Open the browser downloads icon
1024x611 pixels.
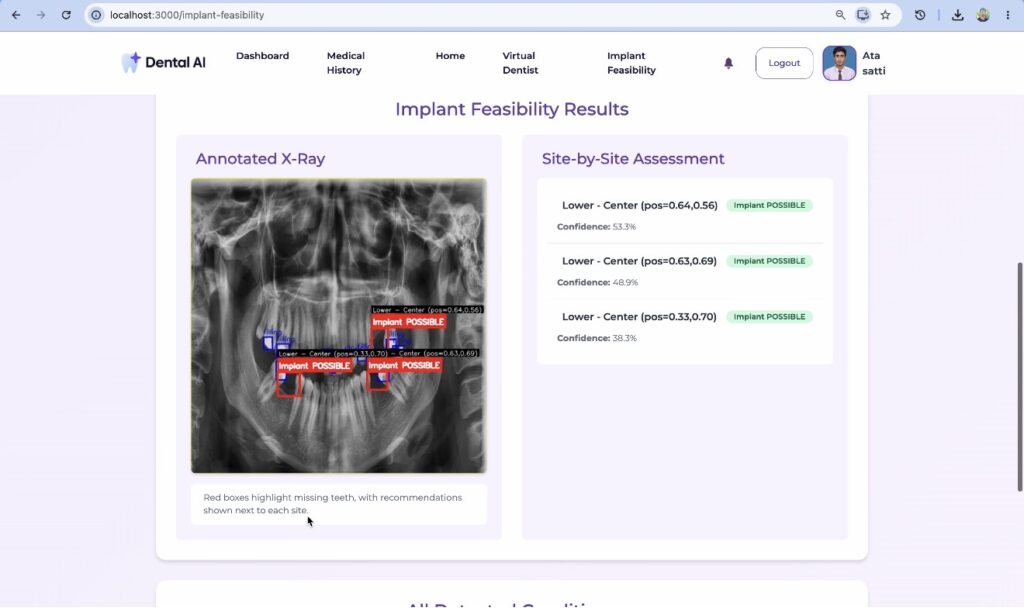[x=957, y=15]
